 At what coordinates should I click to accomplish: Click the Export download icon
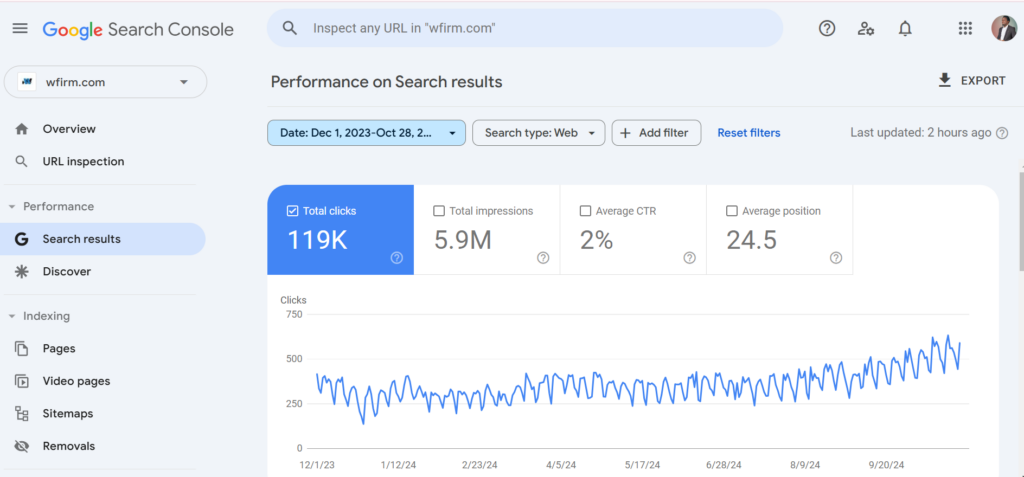[x=944, y=80]
